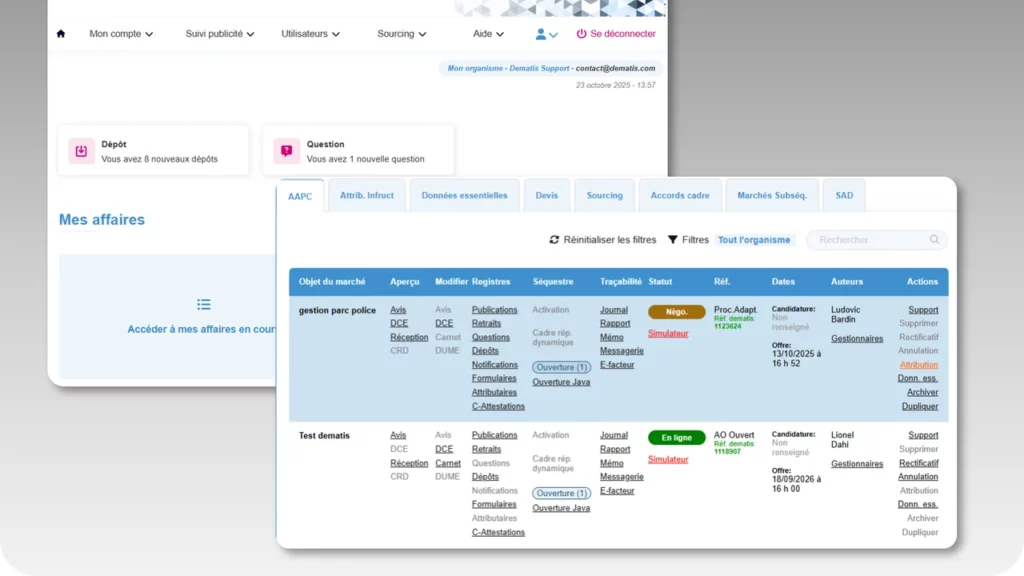Image resolution: width=1024 pixels, height=576 pixels.
Task: Open the Utilisateurs dropdown menu
Action: (310, 34)
